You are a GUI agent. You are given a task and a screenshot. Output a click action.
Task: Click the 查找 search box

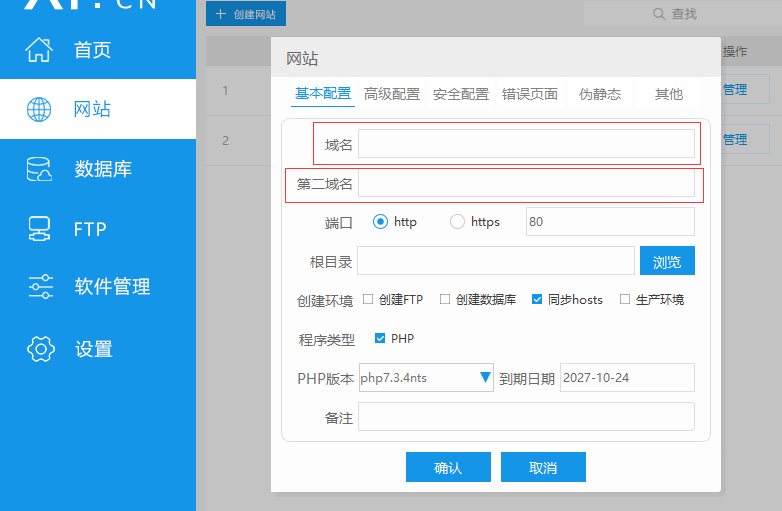point(683,14)
